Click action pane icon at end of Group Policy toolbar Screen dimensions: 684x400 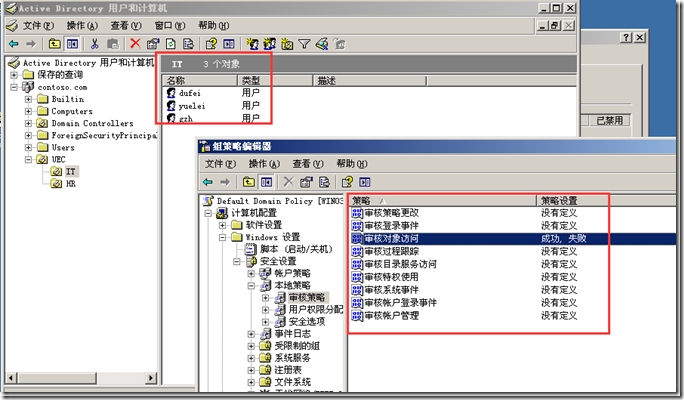pos(365,182)
